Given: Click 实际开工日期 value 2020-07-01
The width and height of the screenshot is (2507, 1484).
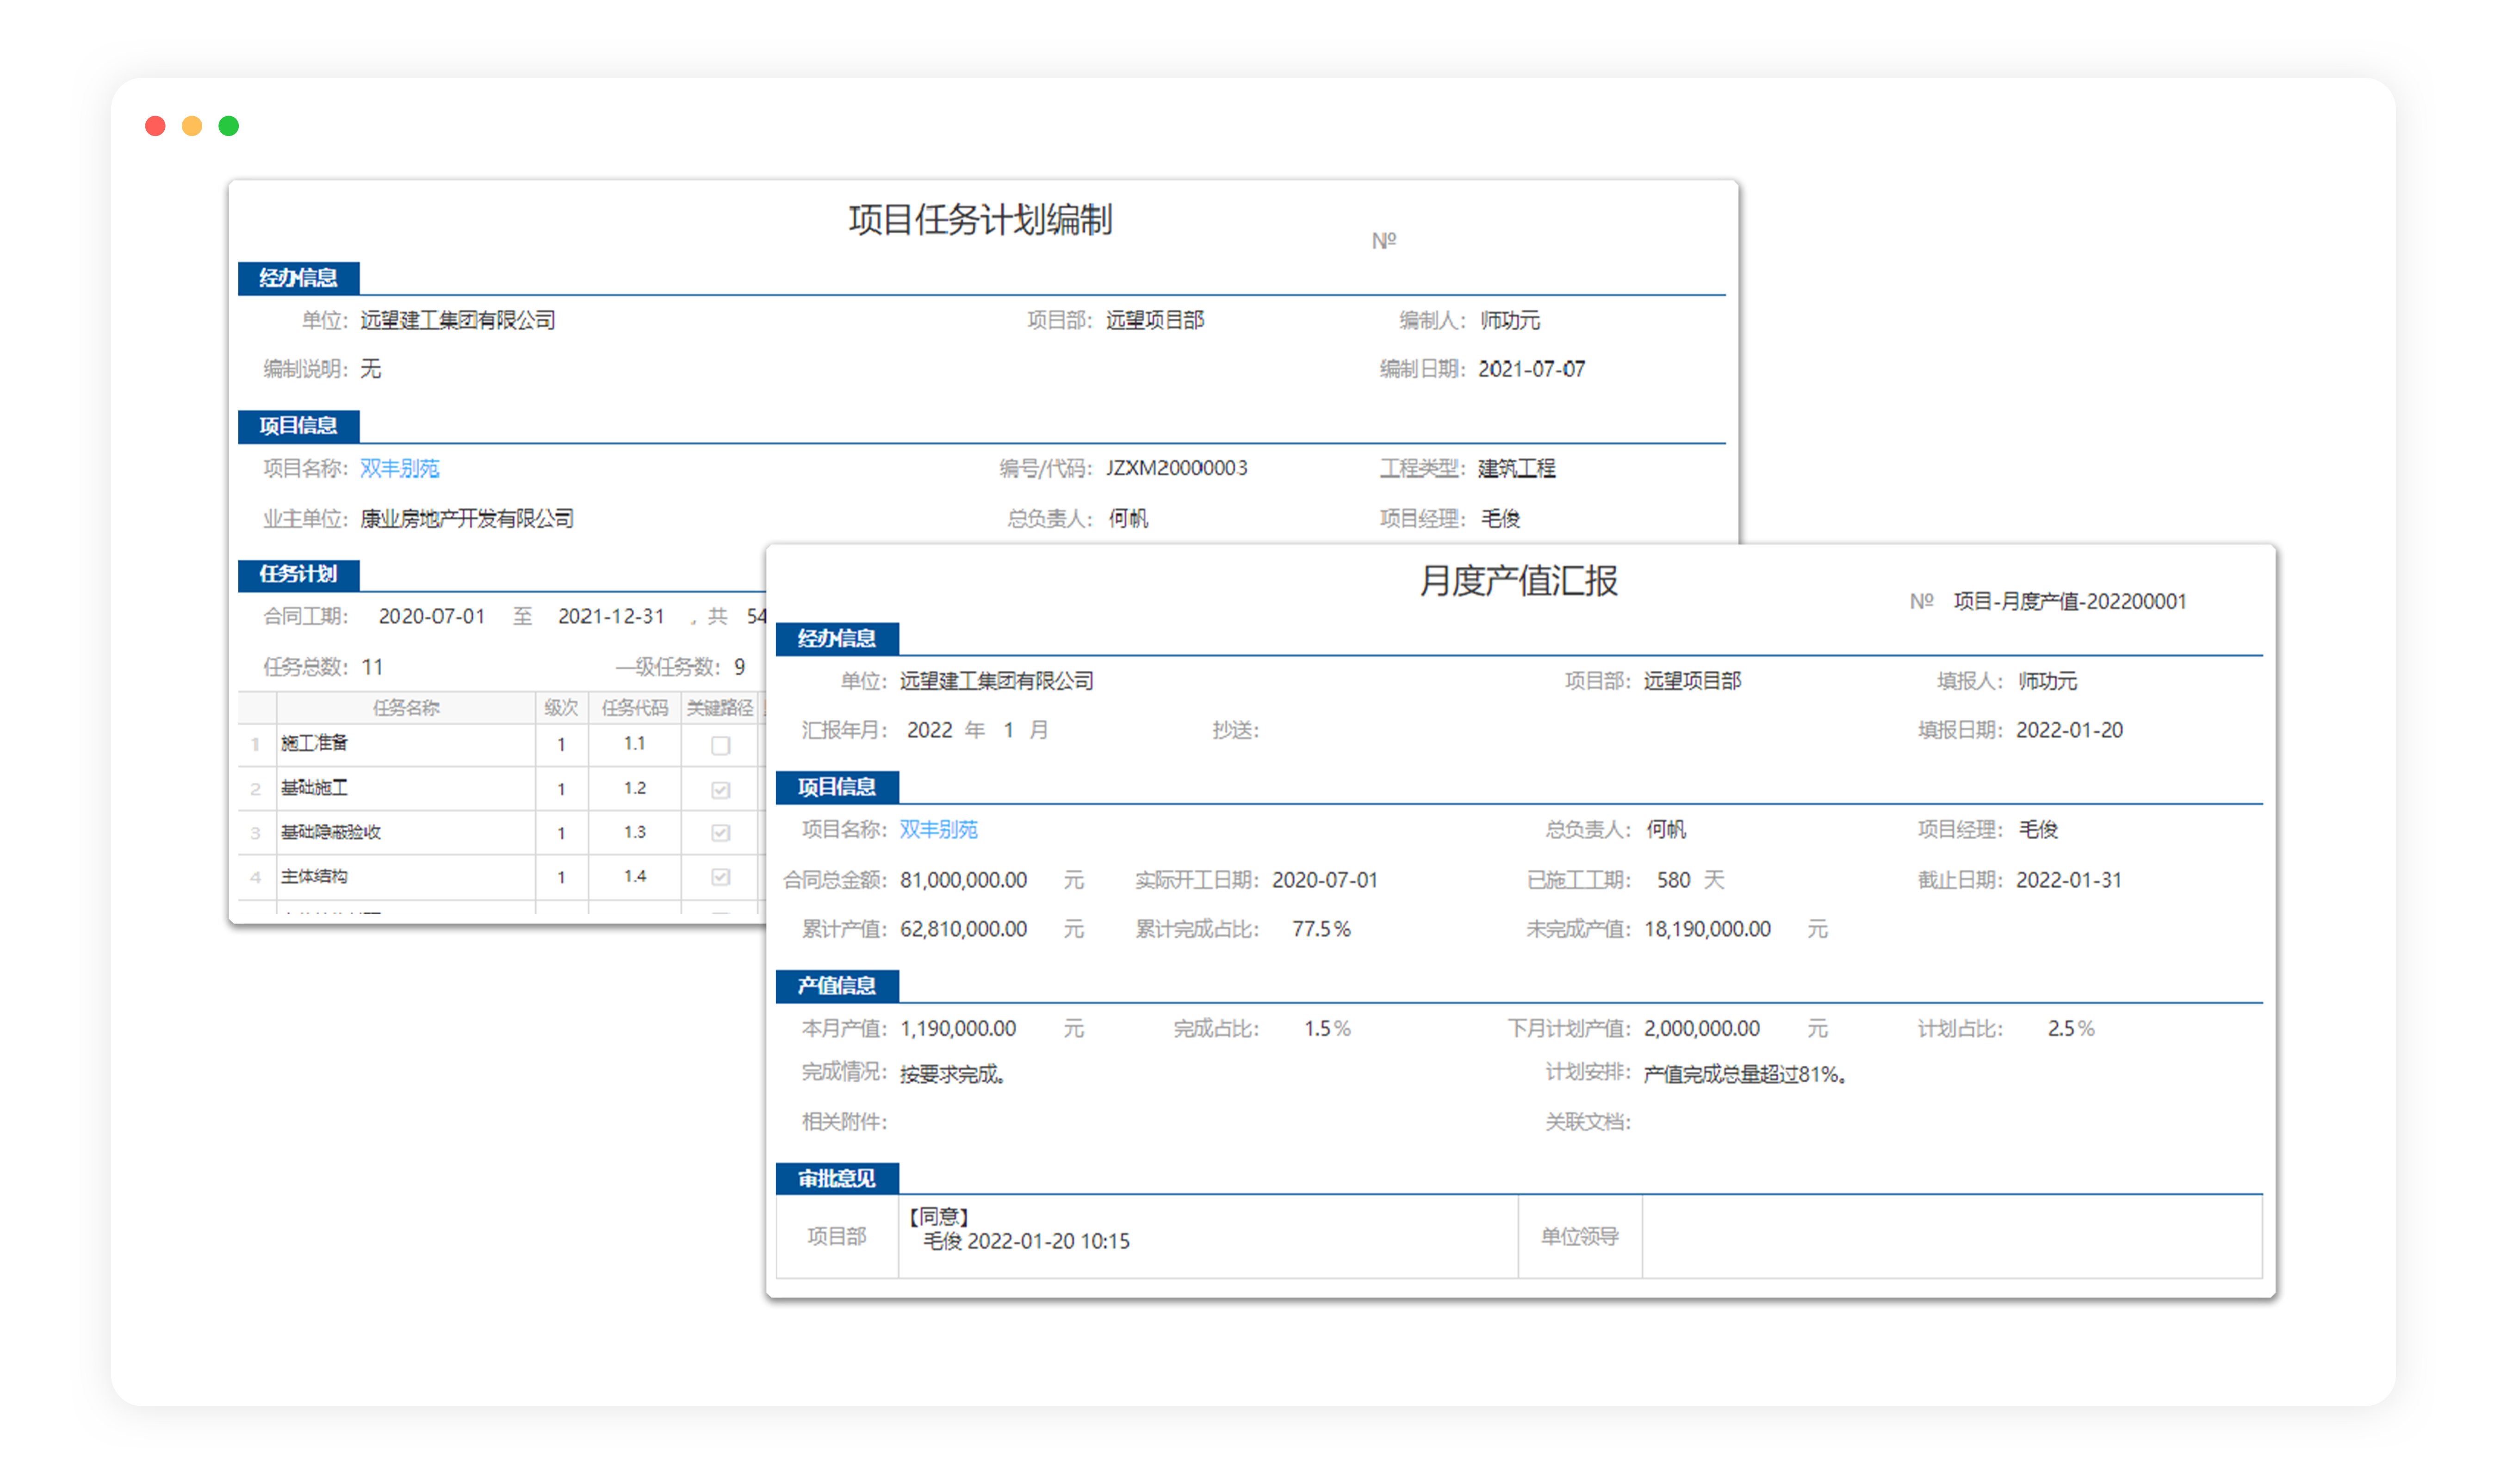Looking at the screenshot, I should click(x=1325, y=880).
